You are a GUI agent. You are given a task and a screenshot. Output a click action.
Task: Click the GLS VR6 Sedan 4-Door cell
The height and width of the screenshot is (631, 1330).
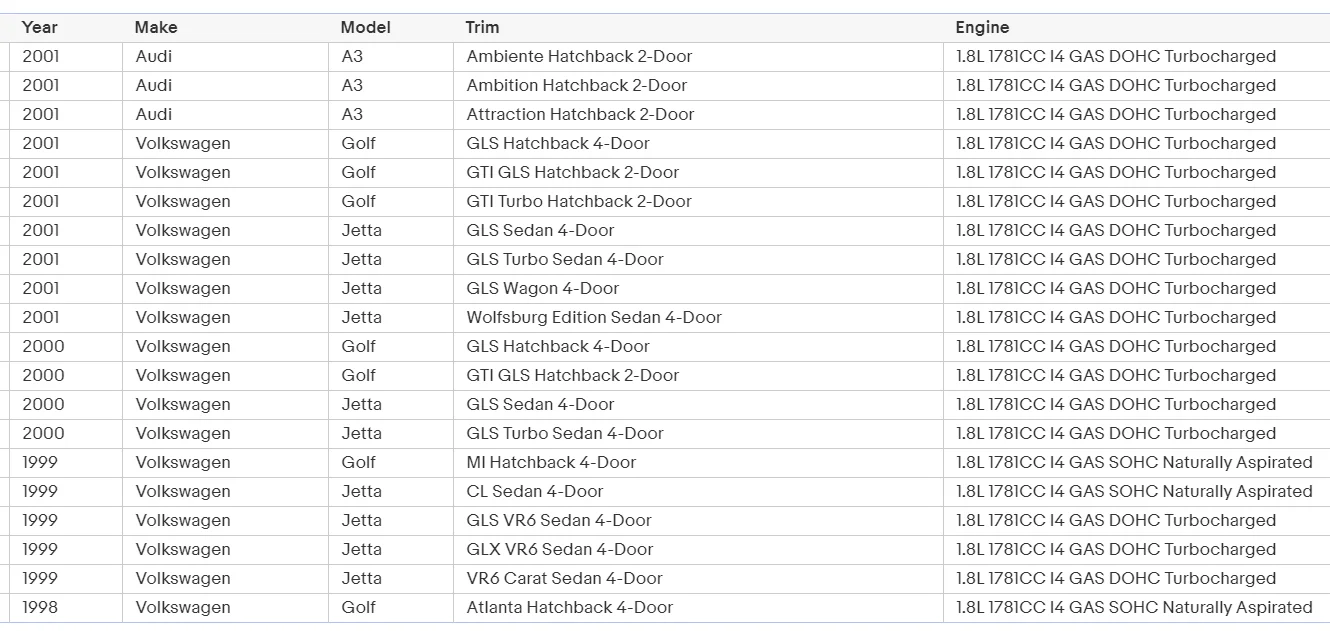coord(558,521)
